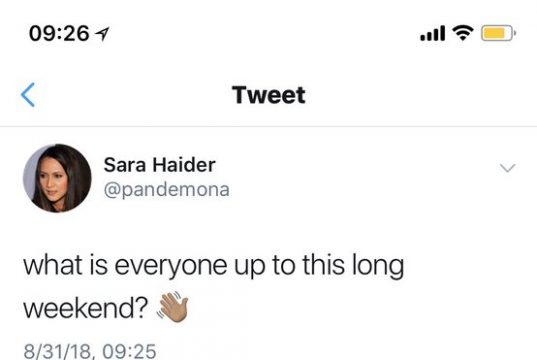Open the tweet options chevron menu
The width and height of the screenshot is (537, 360).
point(507,168)
